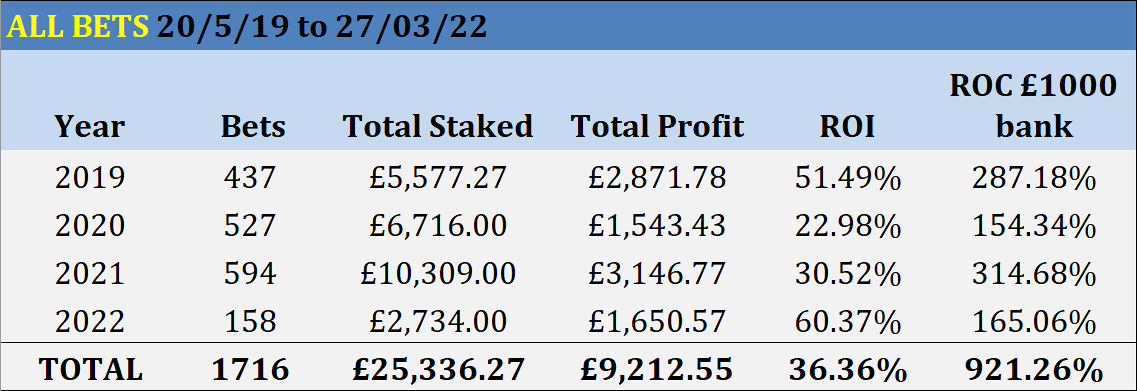Select the ROI column header

pyautogui.click(x=847, y=127)
